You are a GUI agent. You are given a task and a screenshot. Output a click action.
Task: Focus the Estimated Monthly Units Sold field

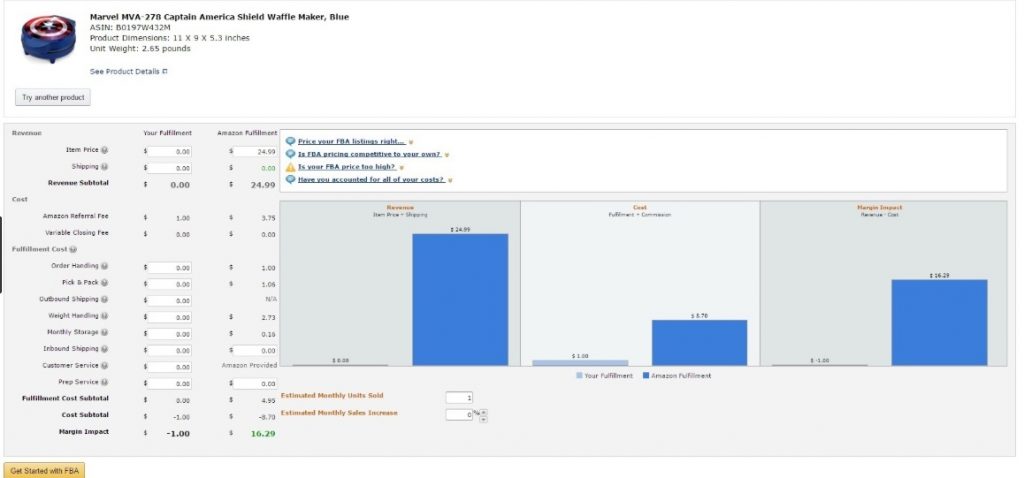point(459,398)
